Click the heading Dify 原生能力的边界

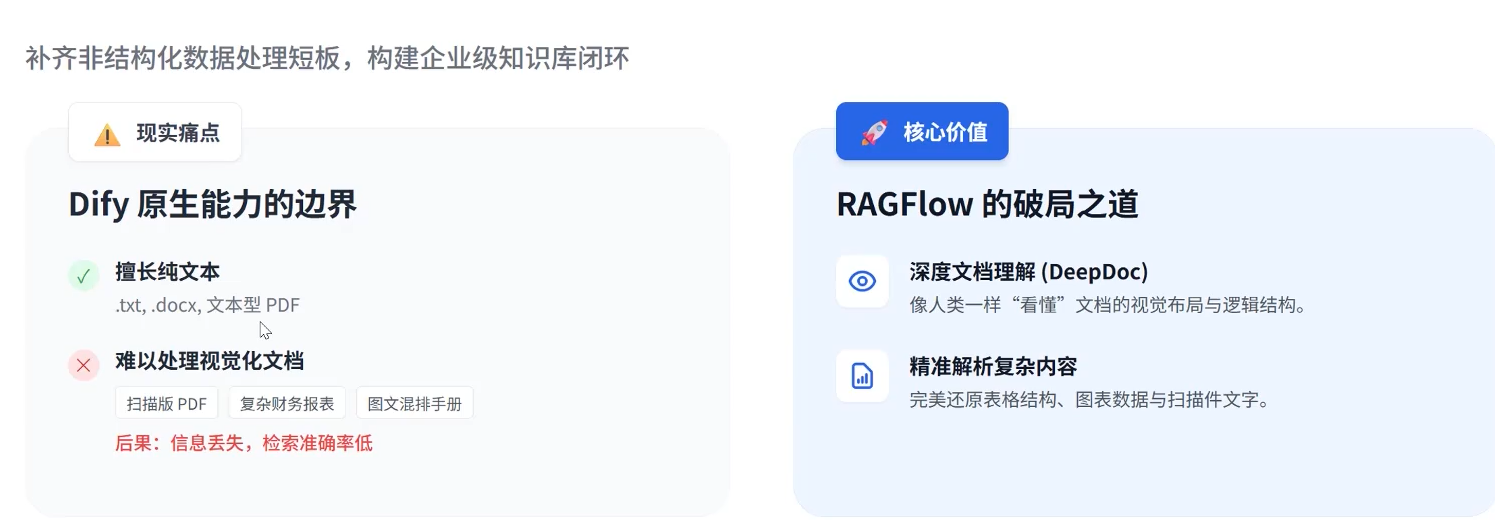click(213, 205)
